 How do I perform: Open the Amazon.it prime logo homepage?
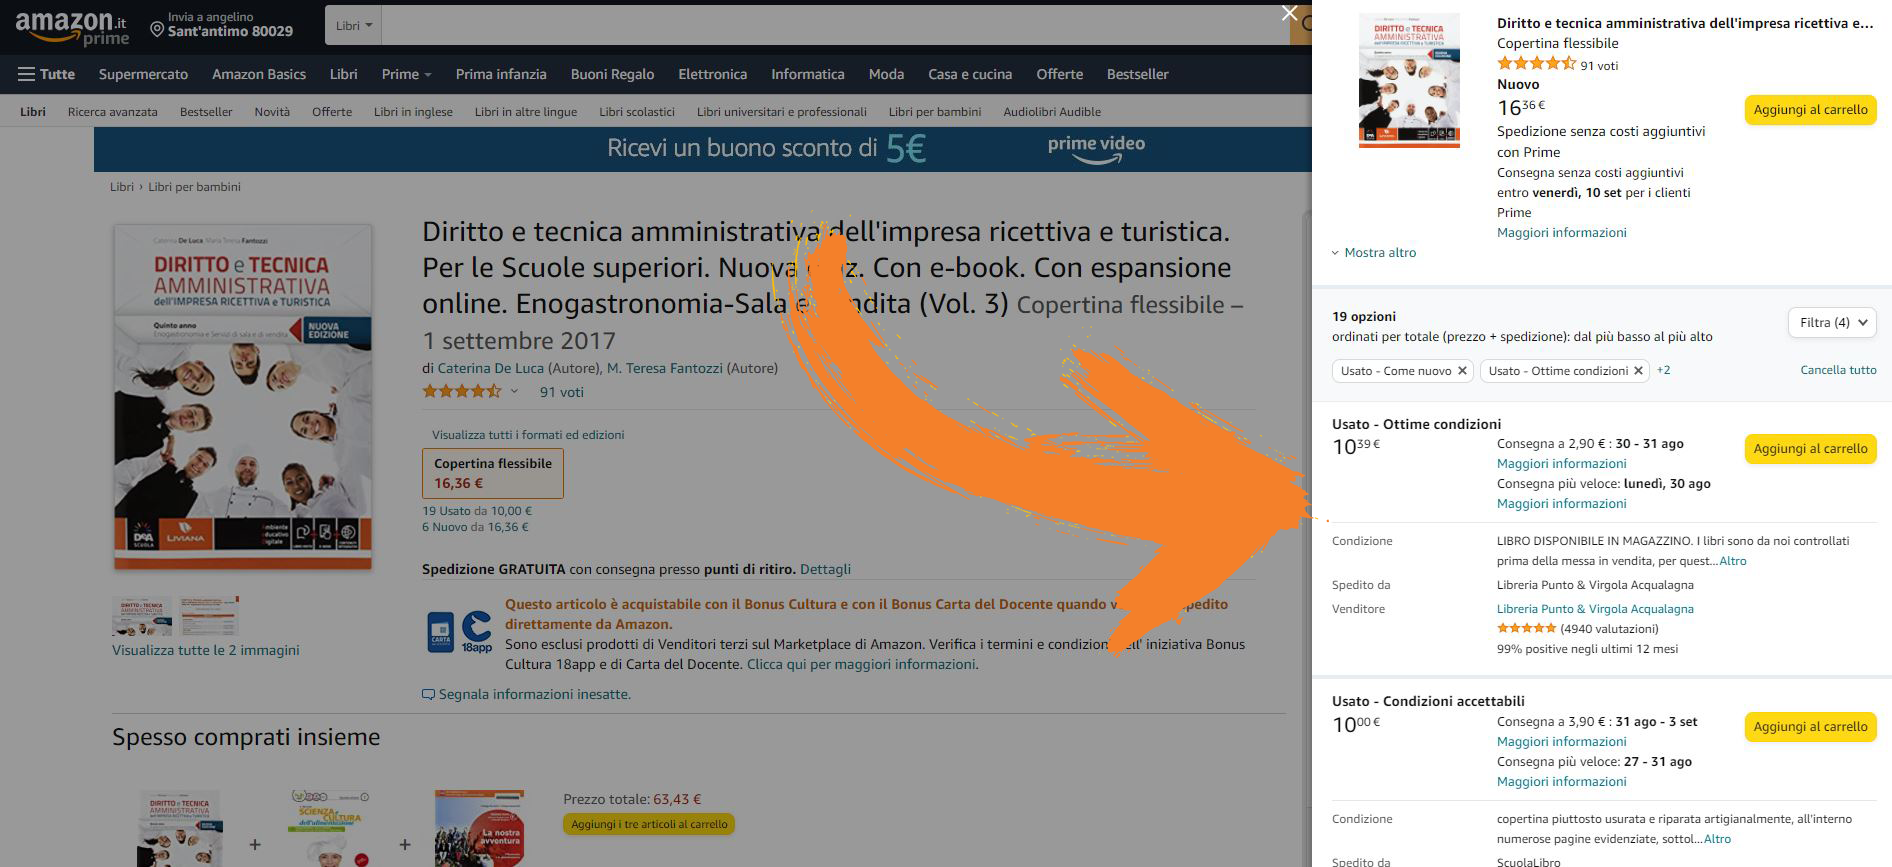[x=72, y=28]
